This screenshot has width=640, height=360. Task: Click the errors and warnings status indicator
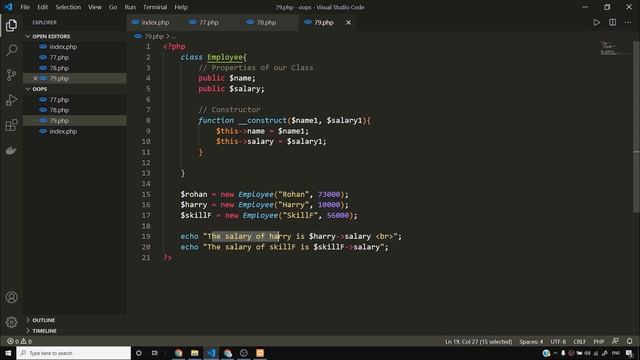pyautogui.click(x=19, y=341)
